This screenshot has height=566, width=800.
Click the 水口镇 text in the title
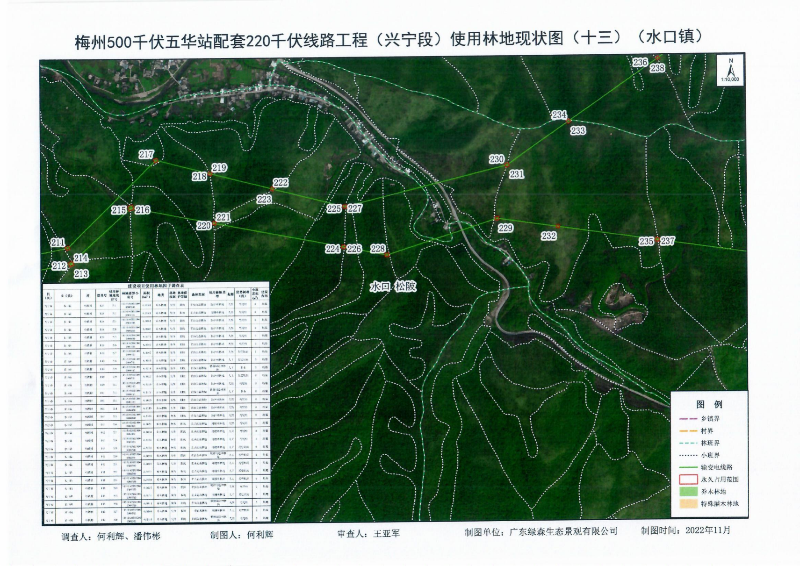pos(669,37)
